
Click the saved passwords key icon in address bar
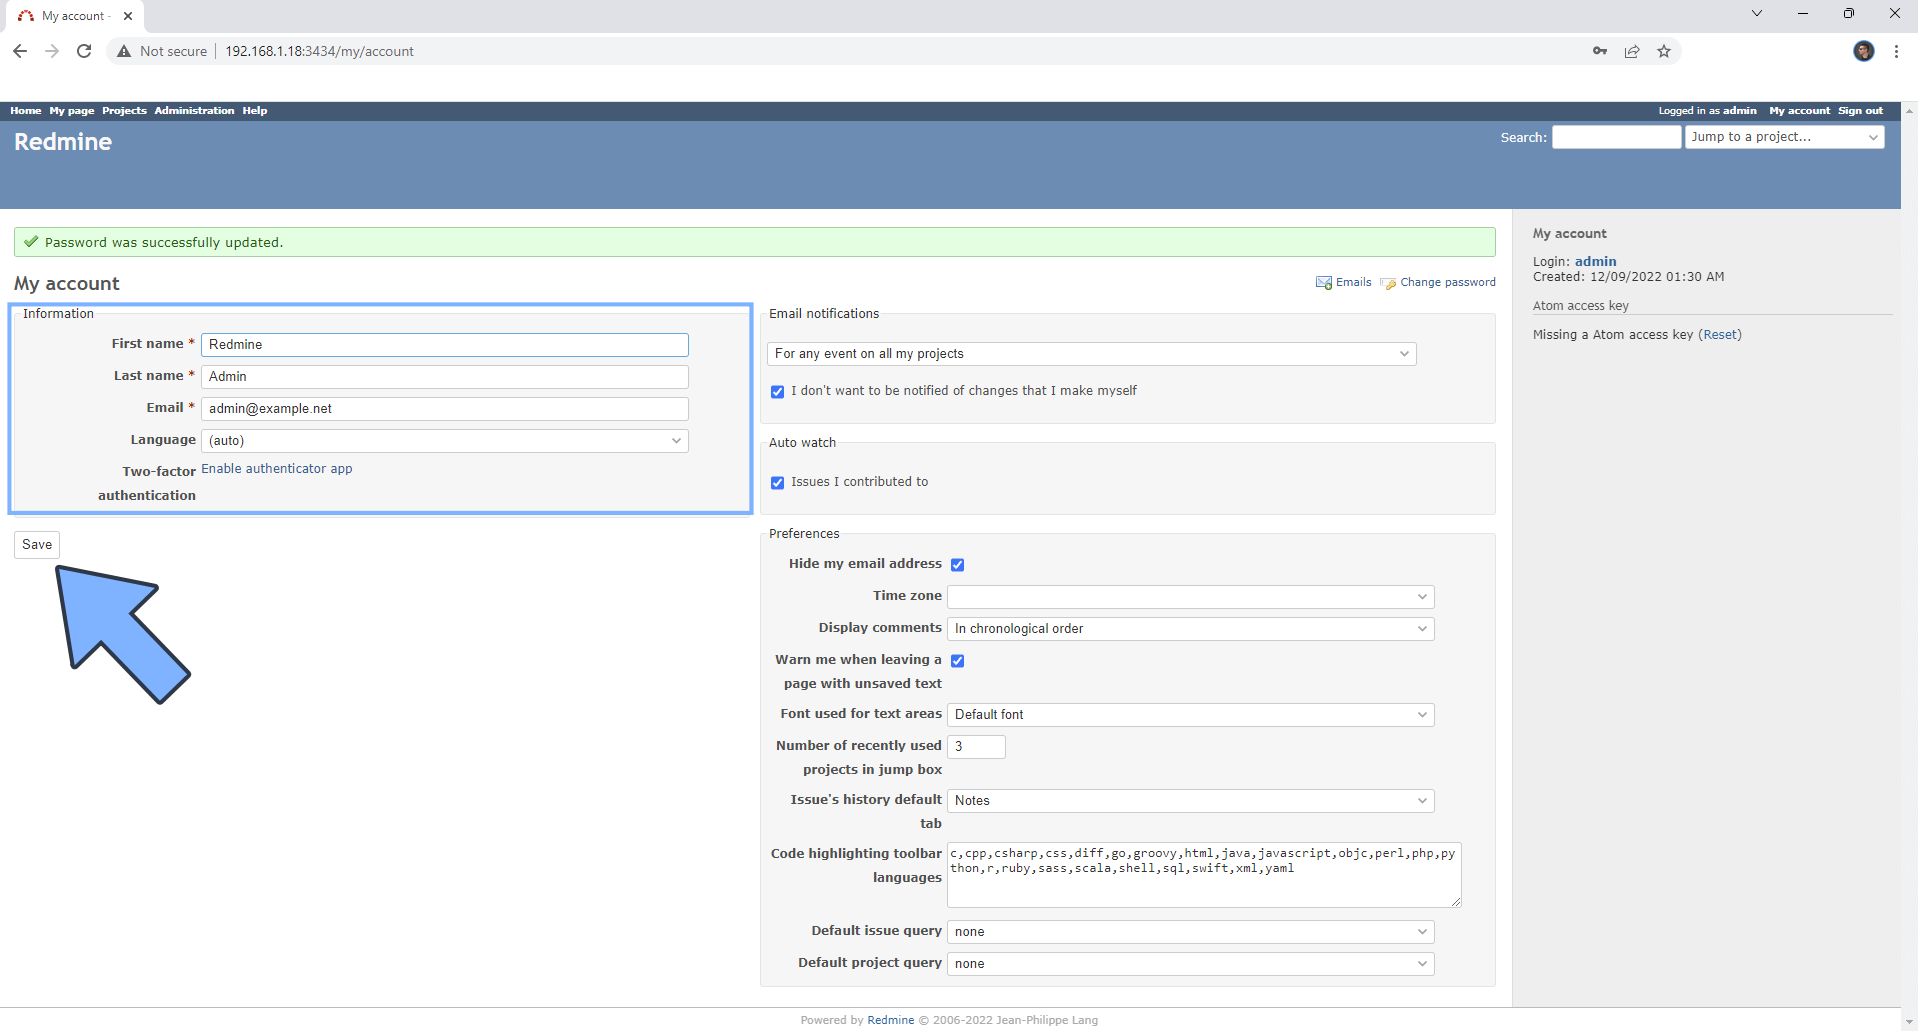pos(1599,51)
